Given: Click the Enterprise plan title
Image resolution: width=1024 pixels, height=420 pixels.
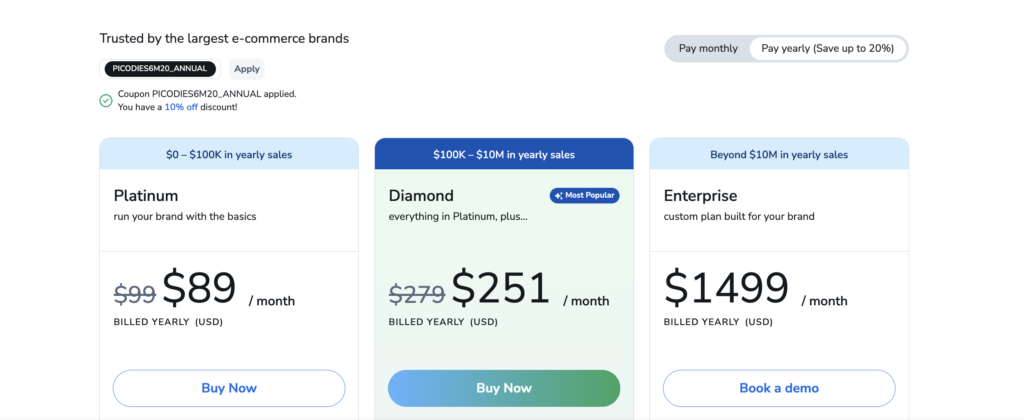Looking at the screenshot, I should [700, 196].
